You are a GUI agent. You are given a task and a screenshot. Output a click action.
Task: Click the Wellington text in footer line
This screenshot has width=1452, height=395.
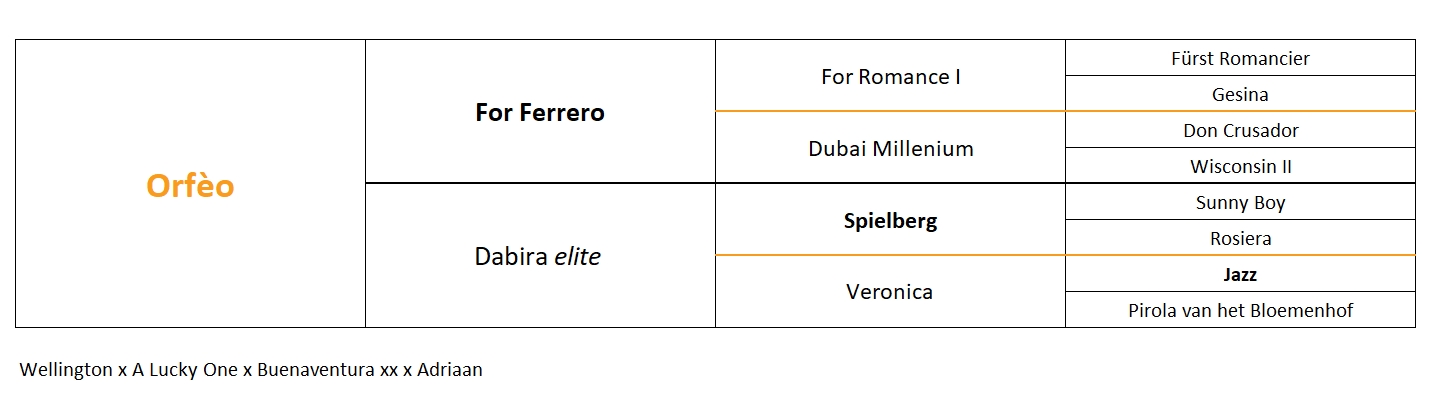66,370
